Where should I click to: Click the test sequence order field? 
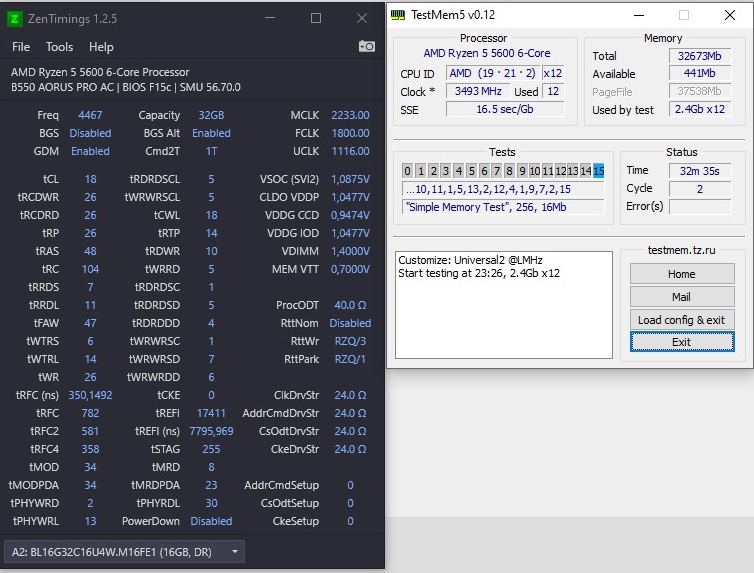[503, 189]
